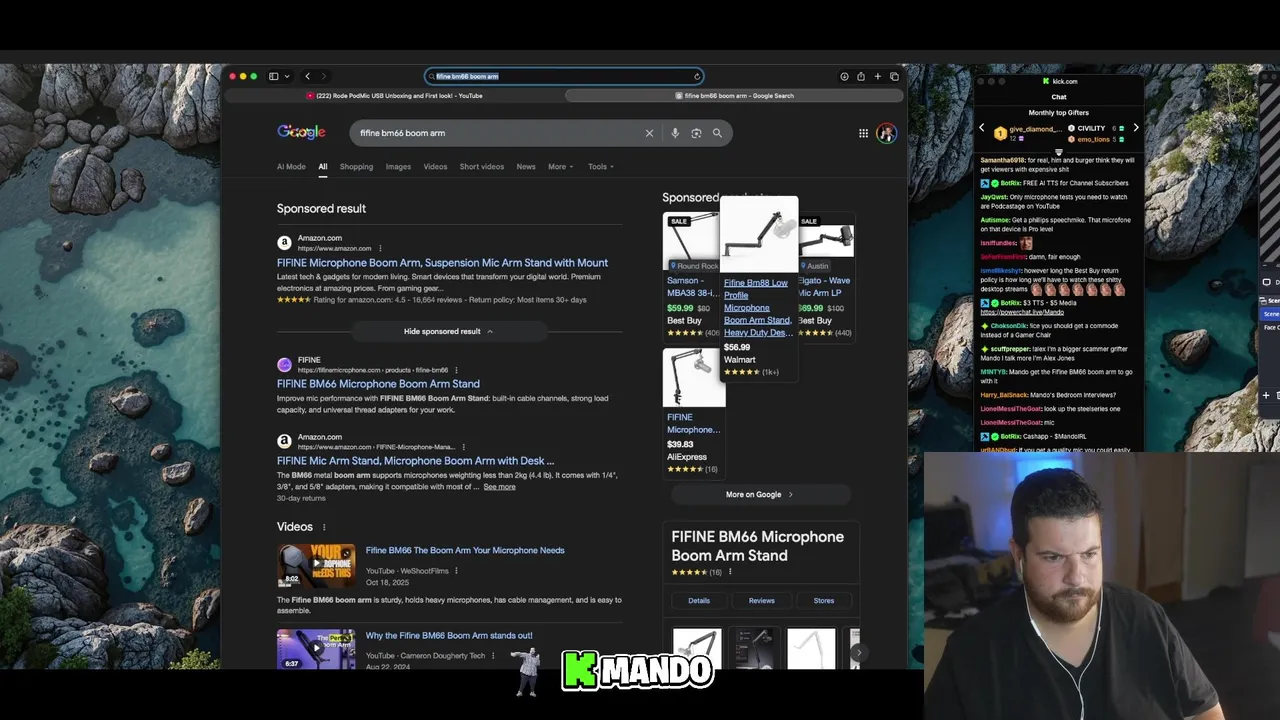Image resolution: width=1280 pixels, height=720 pixels.
Task: Toggle Safari sidebar button
Action: point(273,76)
